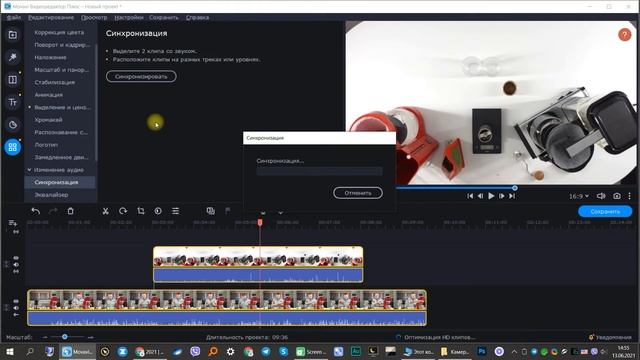640x360 pixels.
Task: Play the preview video
Action: point(491,196)
